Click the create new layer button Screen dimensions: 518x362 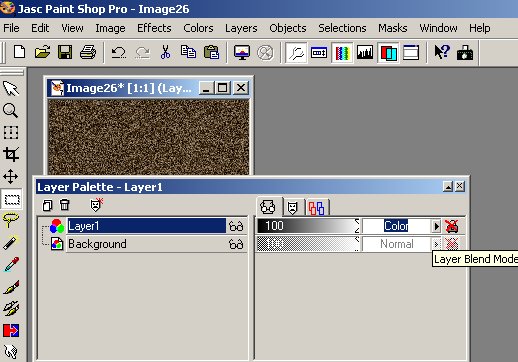[47, 205]
